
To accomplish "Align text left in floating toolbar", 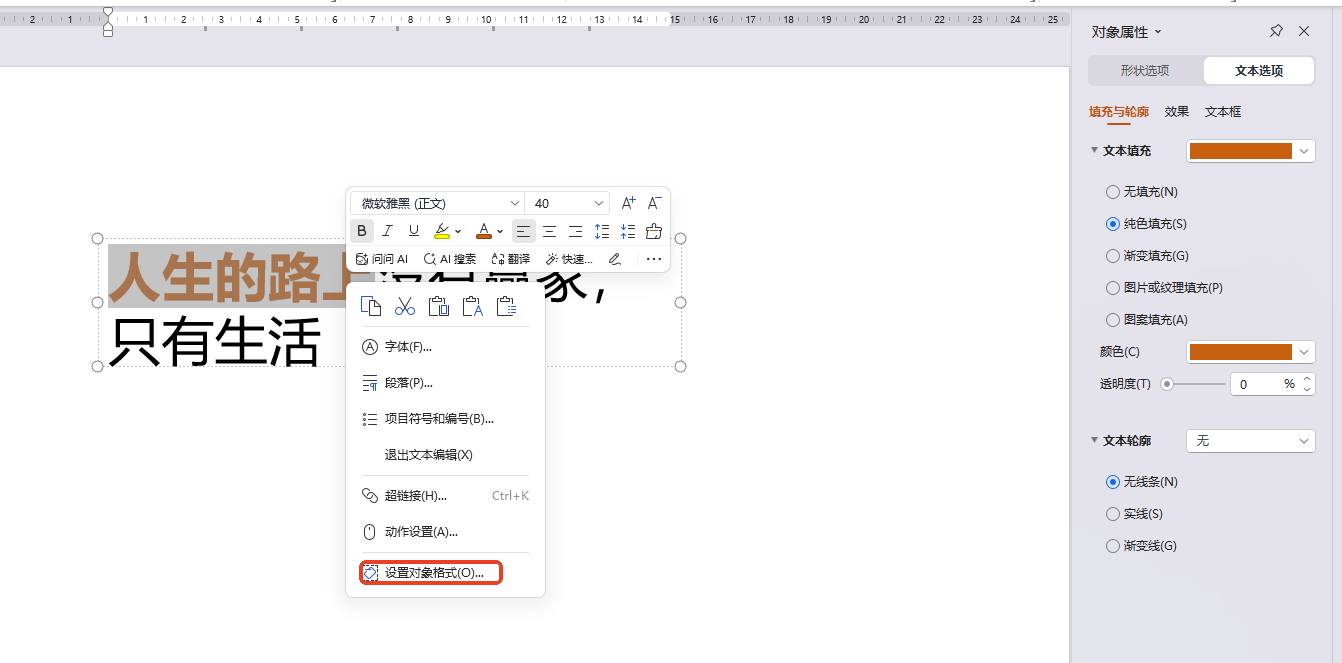I will point(524,231).
